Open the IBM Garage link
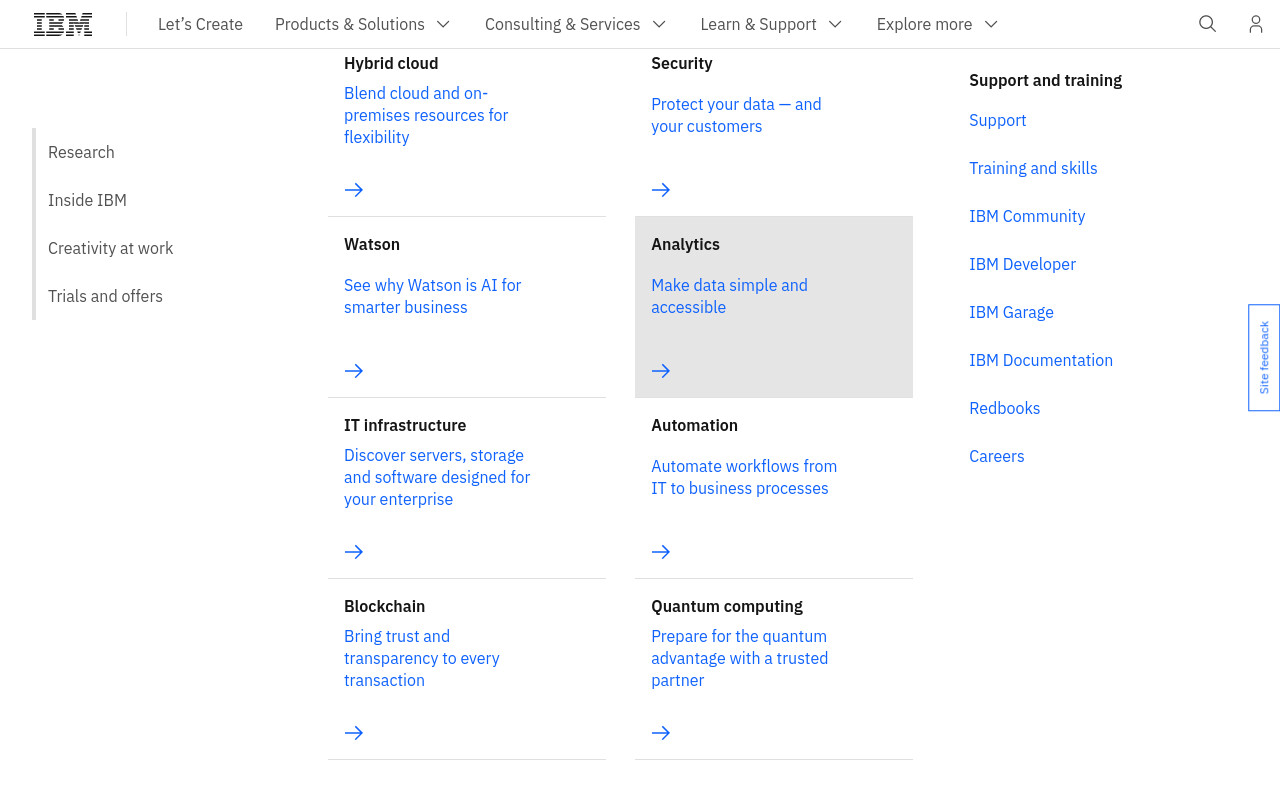Image resolution: width=1280 pixels, height=800 pixels. 1011,312
